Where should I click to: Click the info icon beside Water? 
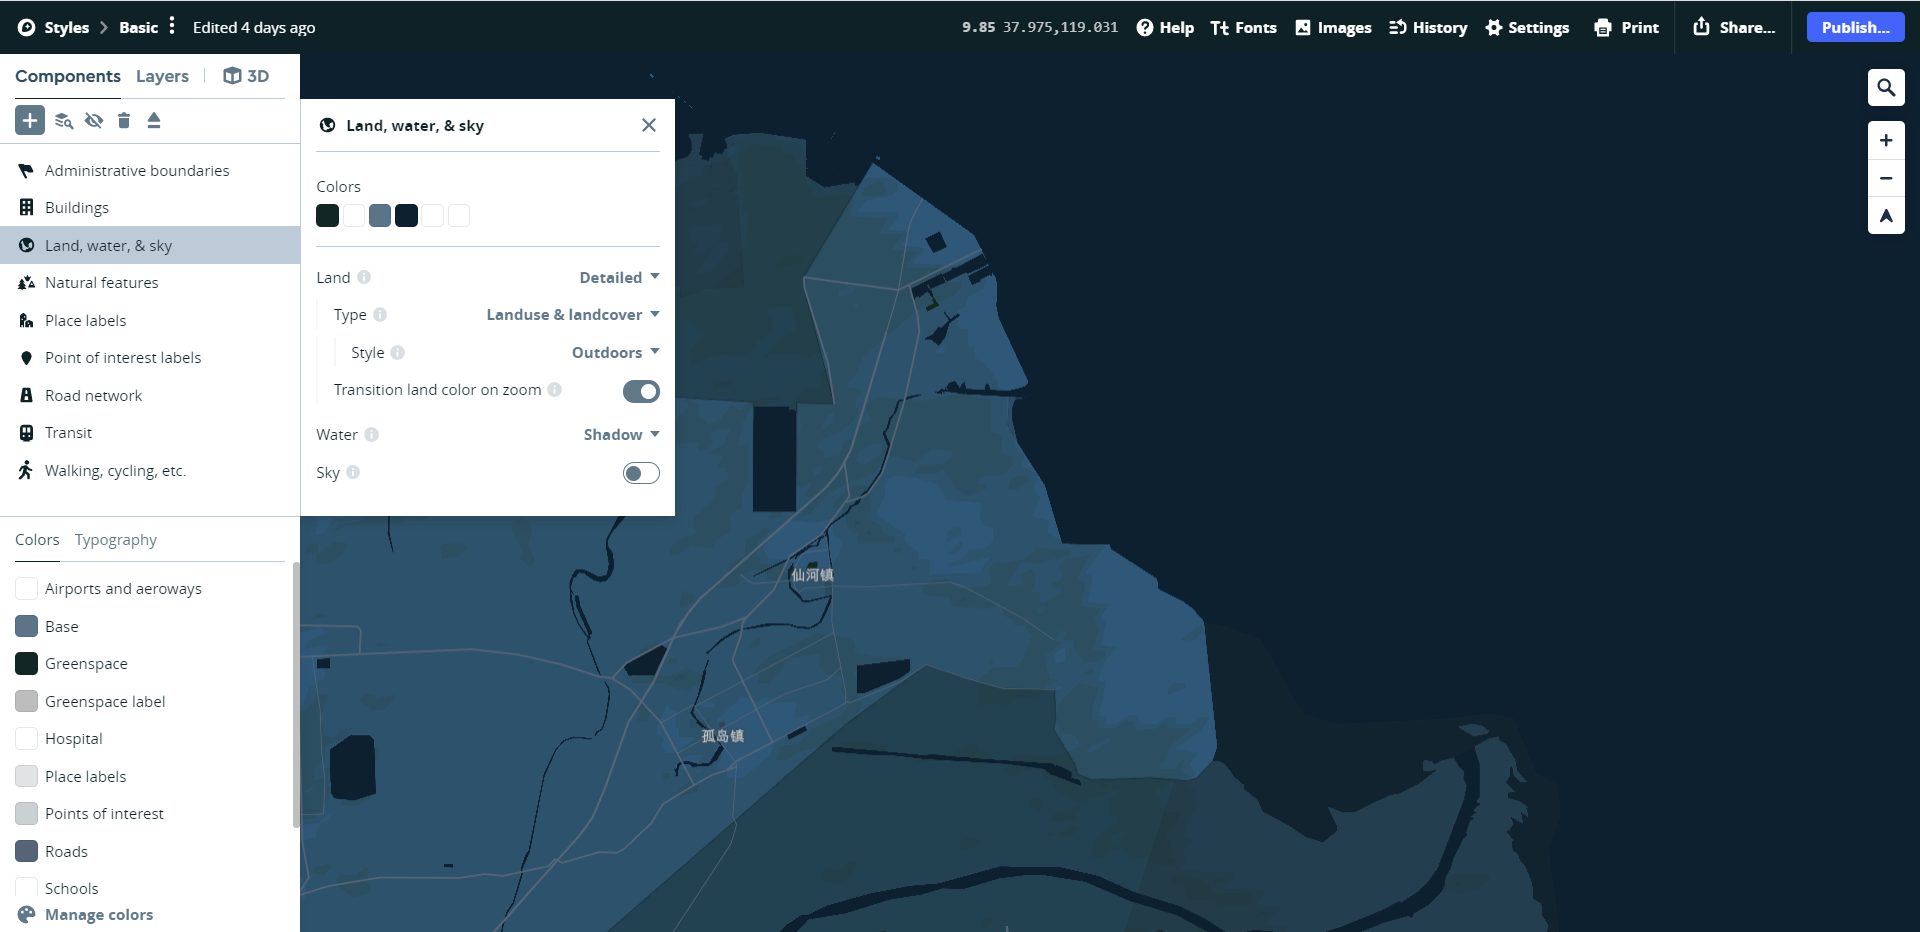click(371, 434)
